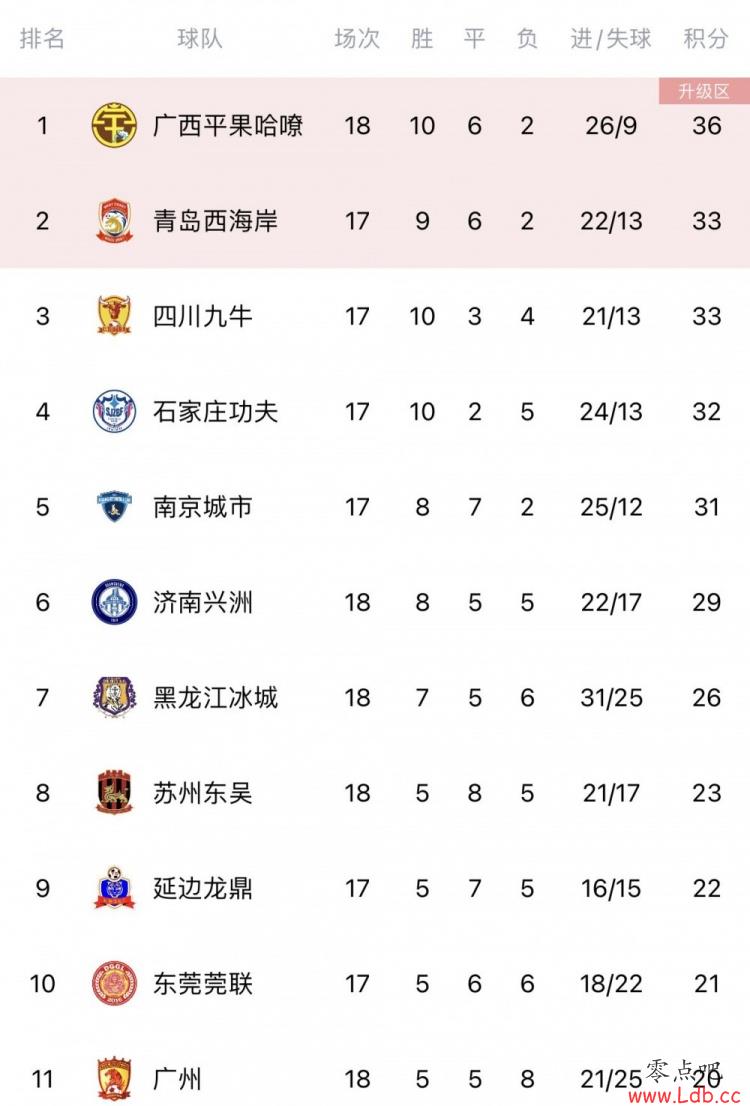This screenshot has width=750, height=1106.
Task: Select the 苏州东吴 striped logo
Action: pyautogui.click(x=114, y=793)
